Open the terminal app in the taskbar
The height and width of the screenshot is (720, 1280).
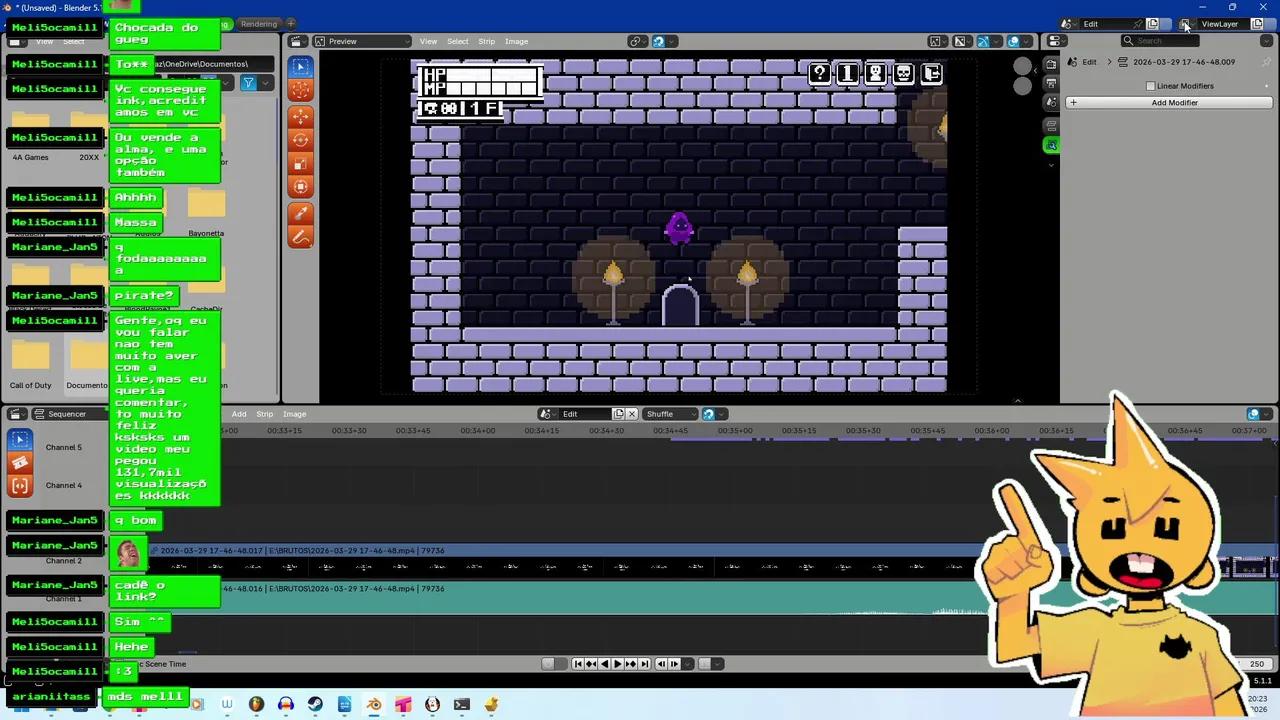pos(461,705)
